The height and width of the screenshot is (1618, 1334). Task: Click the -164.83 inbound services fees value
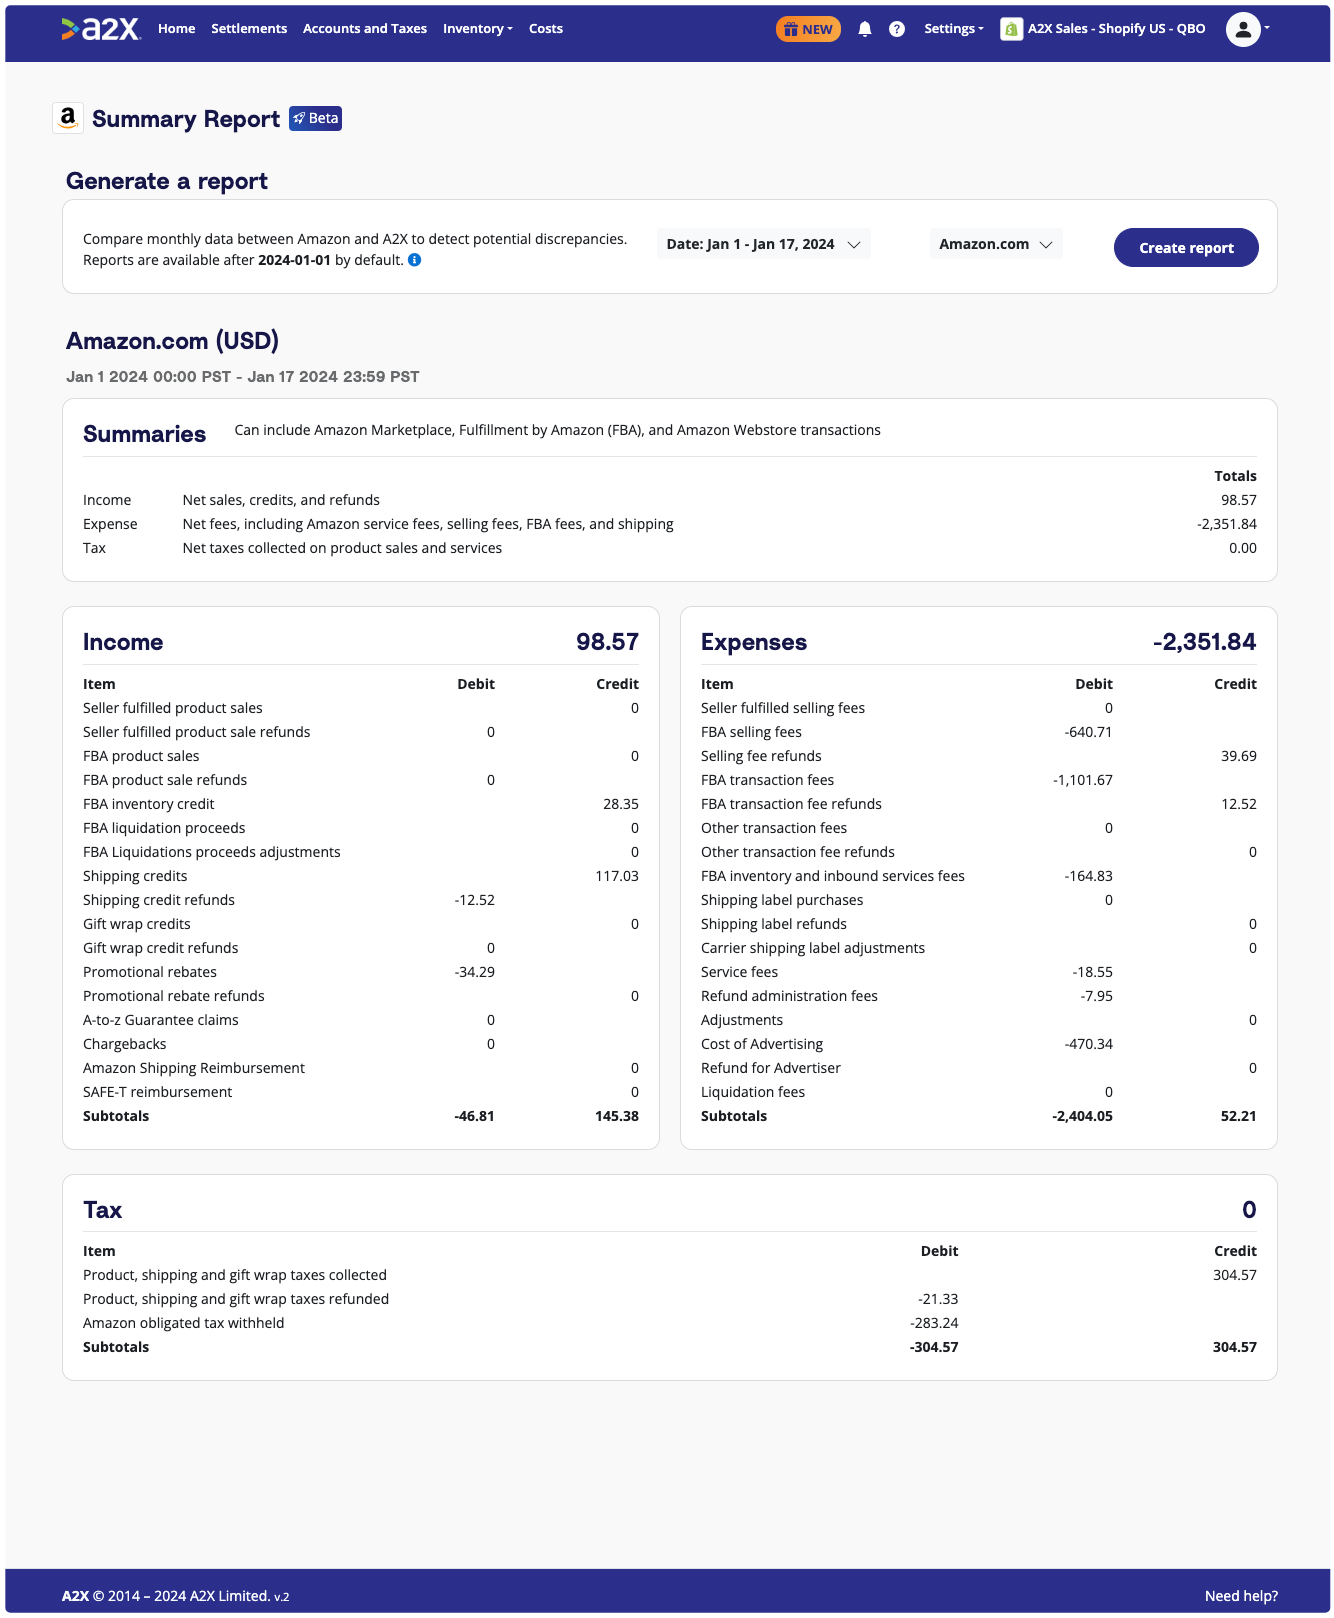coord(1089,876)
